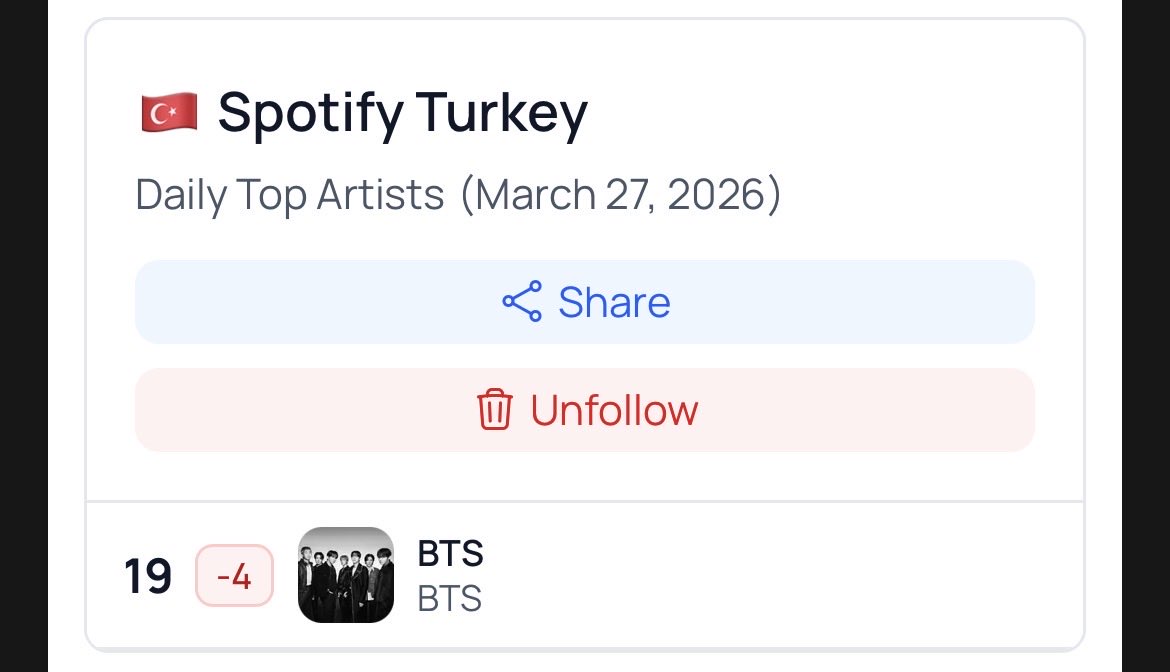
Task: Click the share icon in the Share button
Action: pos(521,301)
